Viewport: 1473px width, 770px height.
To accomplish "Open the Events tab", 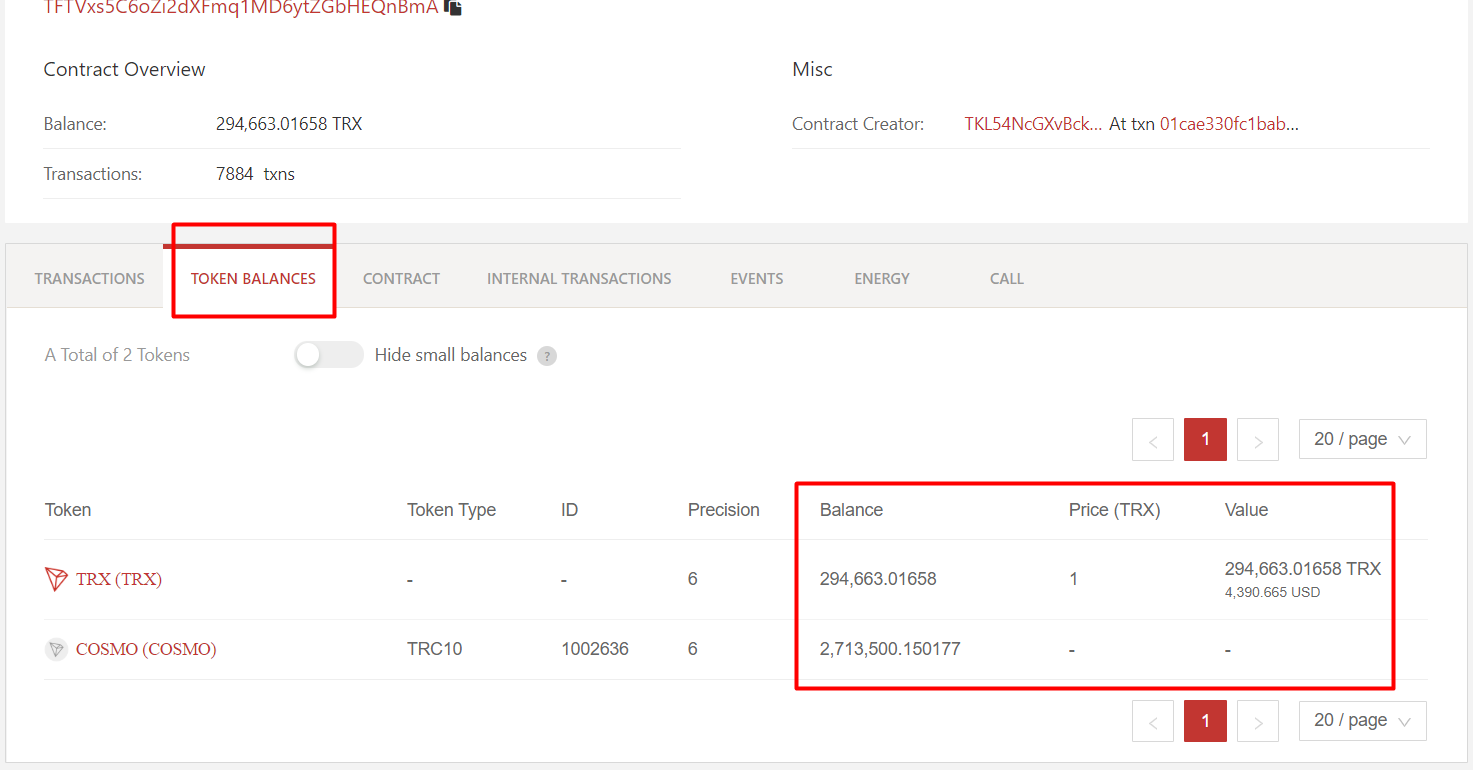I will click(757, 279).
